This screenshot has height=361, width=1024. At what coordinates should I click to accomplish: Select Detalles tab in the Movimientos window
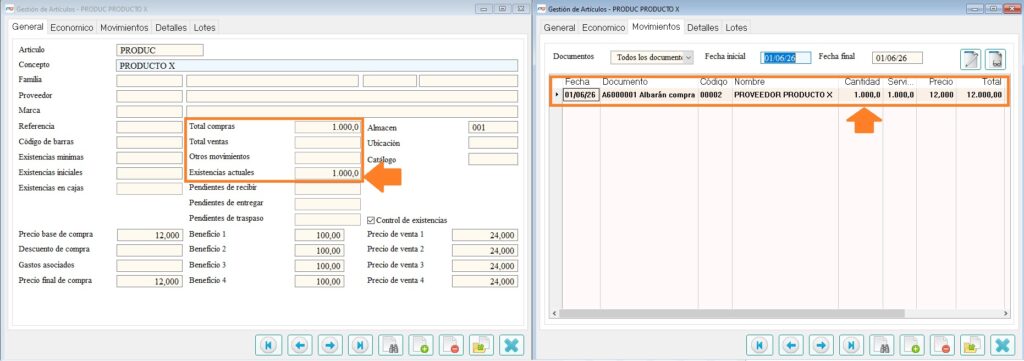pyautogui.click(x=703, y=27)
